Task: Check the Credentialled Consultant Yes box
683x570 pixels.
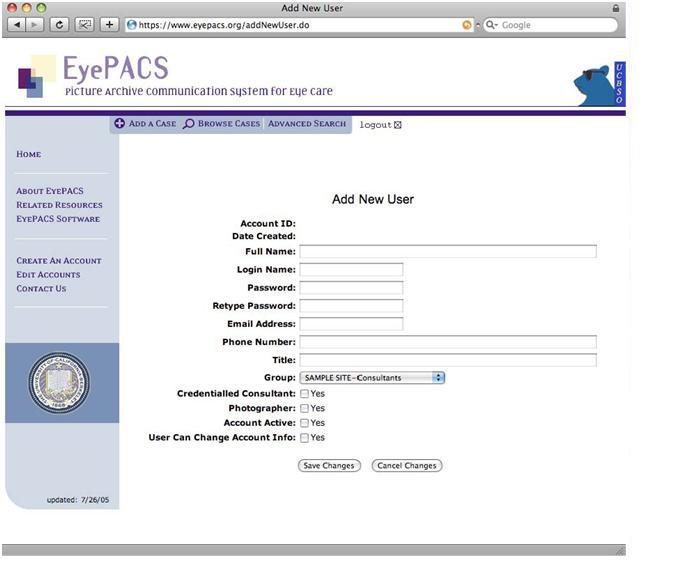Action: [x=304, y=394]
